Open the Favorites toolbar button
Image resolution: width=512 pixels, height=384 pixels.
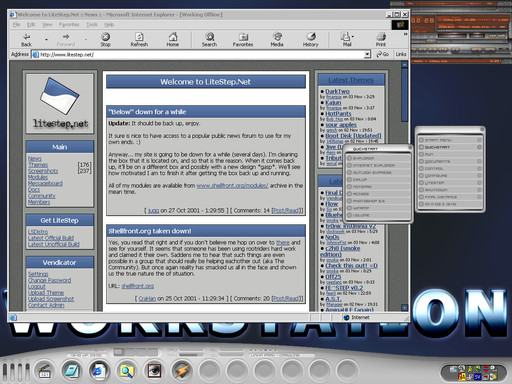(243, 40)
